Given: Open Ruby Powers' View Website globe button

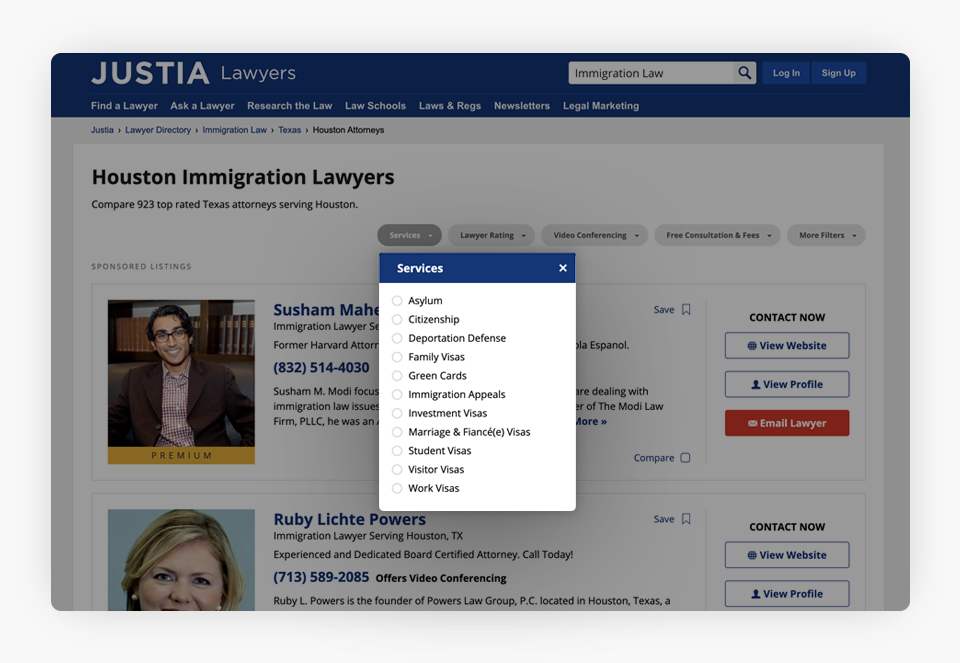Looking at the screenshot, I should pos(787,555).
